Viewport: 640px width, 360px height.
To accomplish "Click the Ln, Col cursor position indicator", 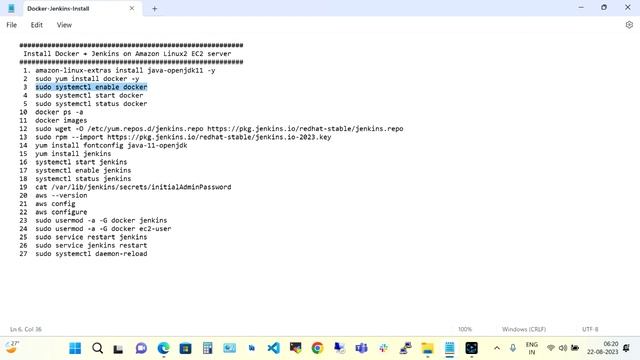I will (26, 329).
